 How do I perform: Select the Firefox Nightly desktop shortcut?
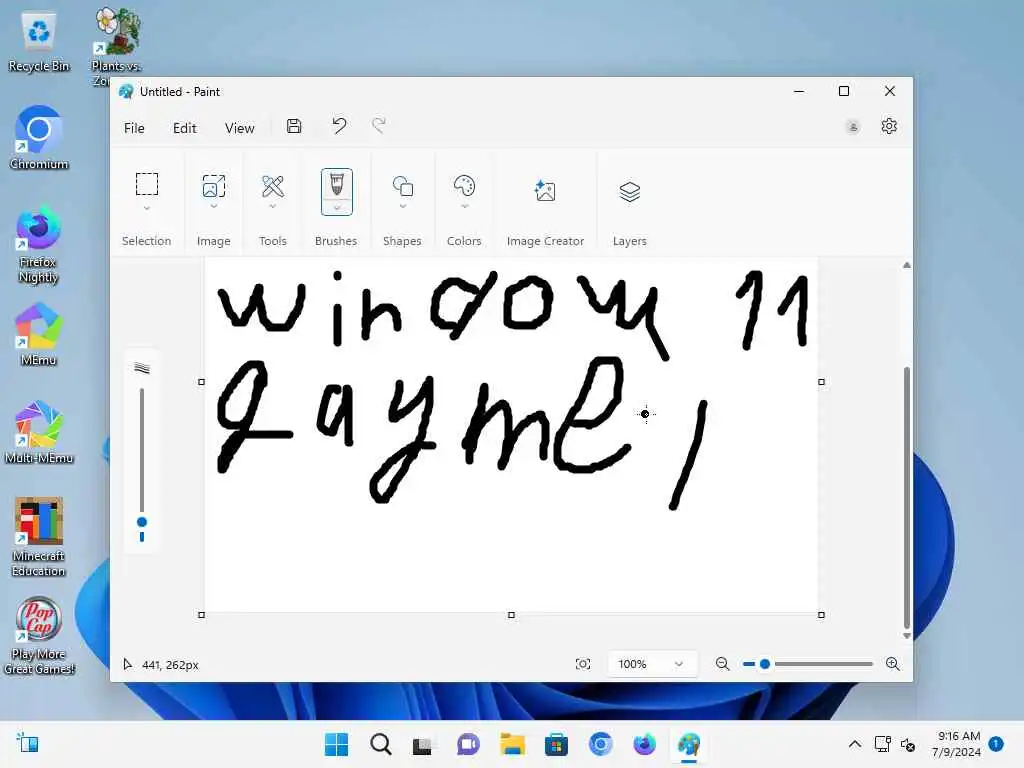tap(39, 245)
